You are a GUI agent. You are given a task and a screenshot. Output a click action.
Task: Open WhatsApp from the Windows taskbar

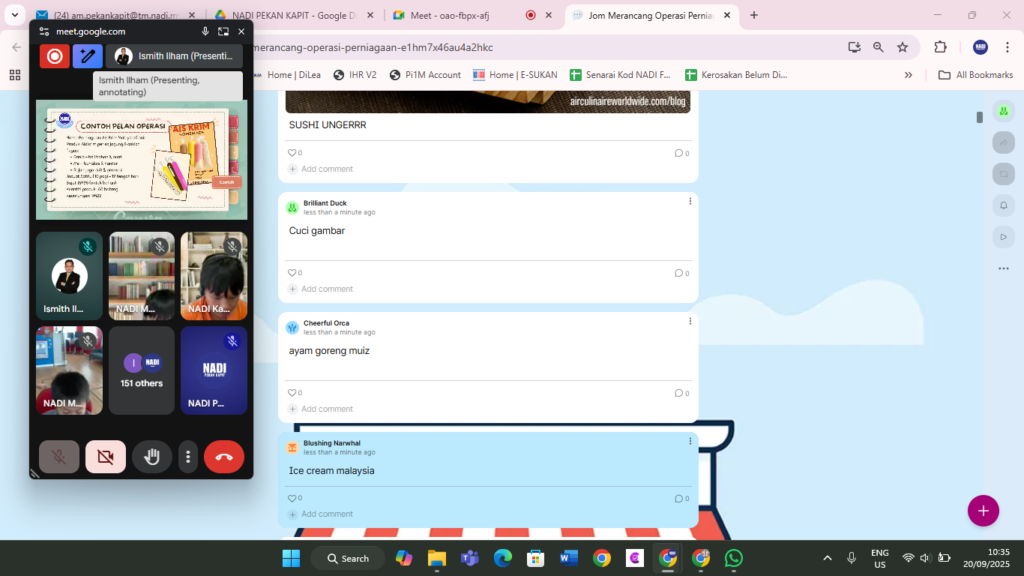click(x=733, y=558)
